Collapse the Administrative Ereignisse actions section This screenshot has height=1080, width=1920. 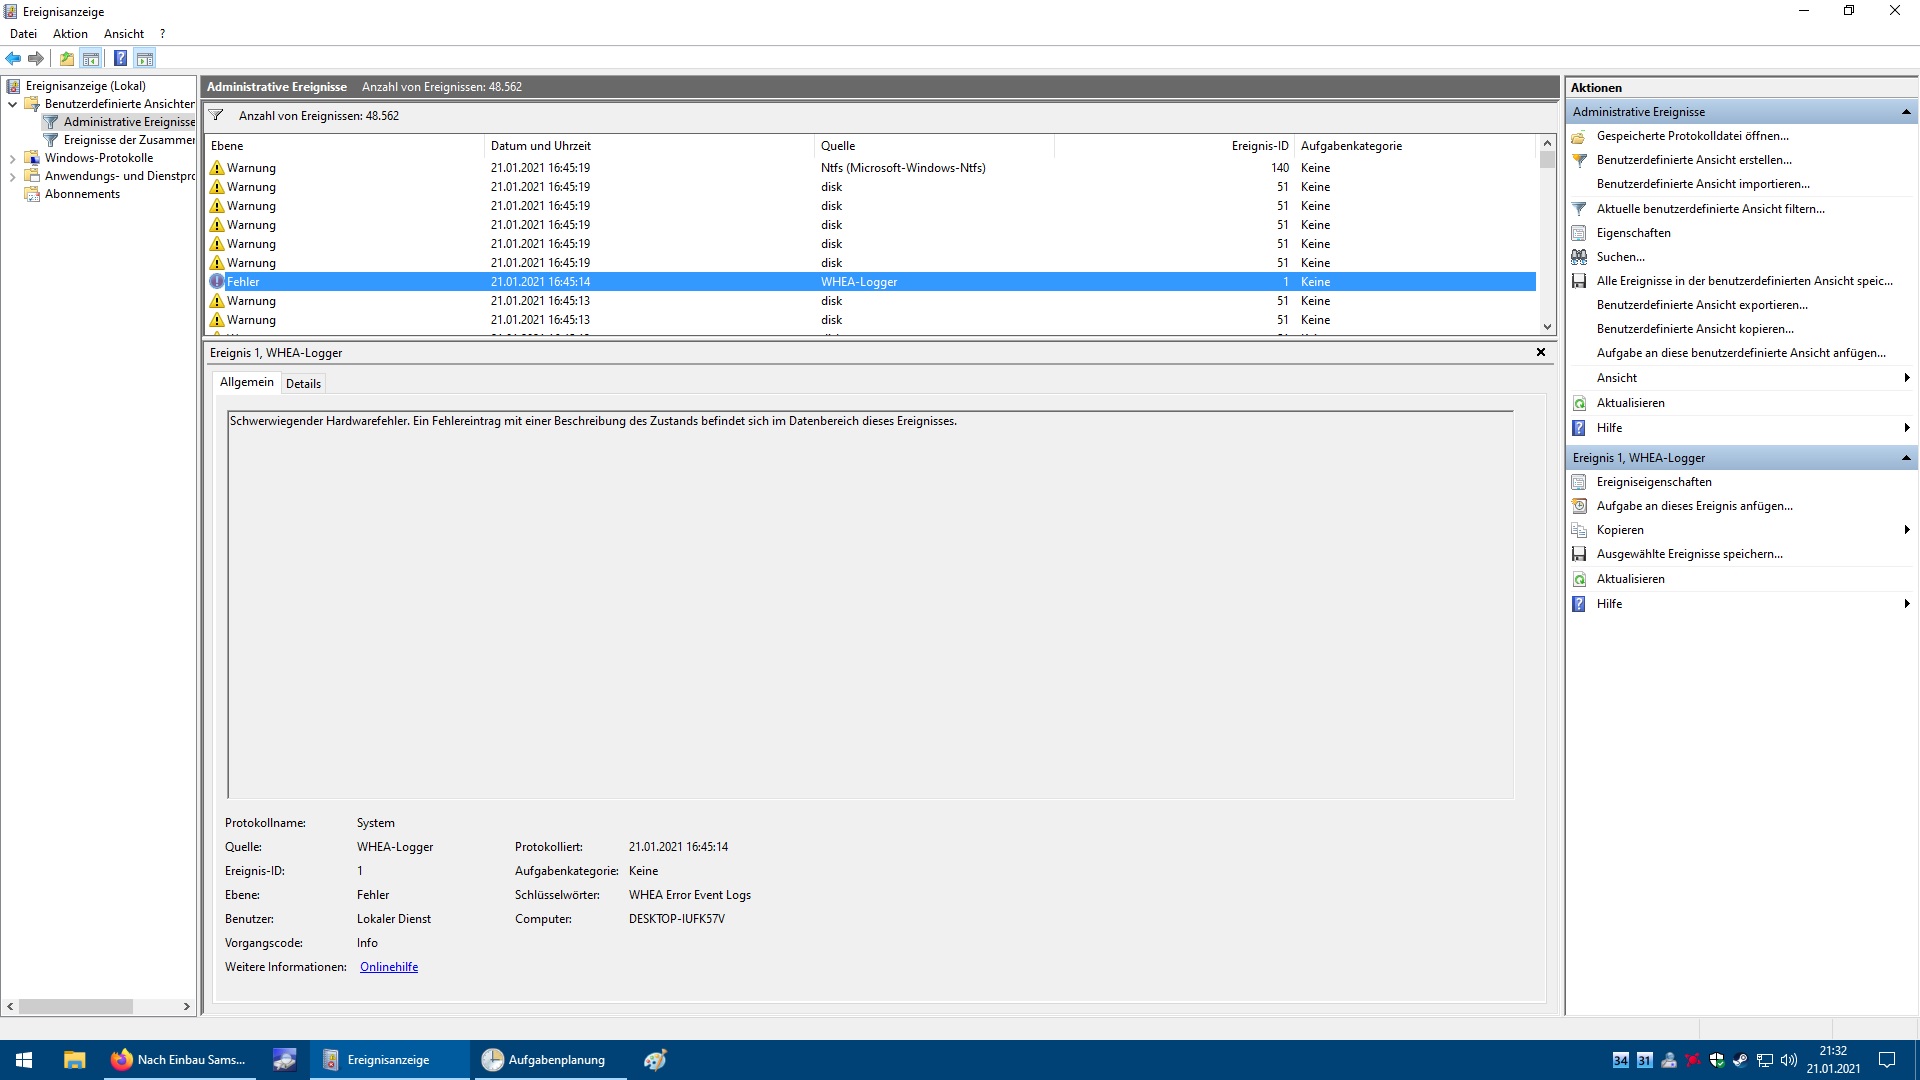click(1905, 112)
